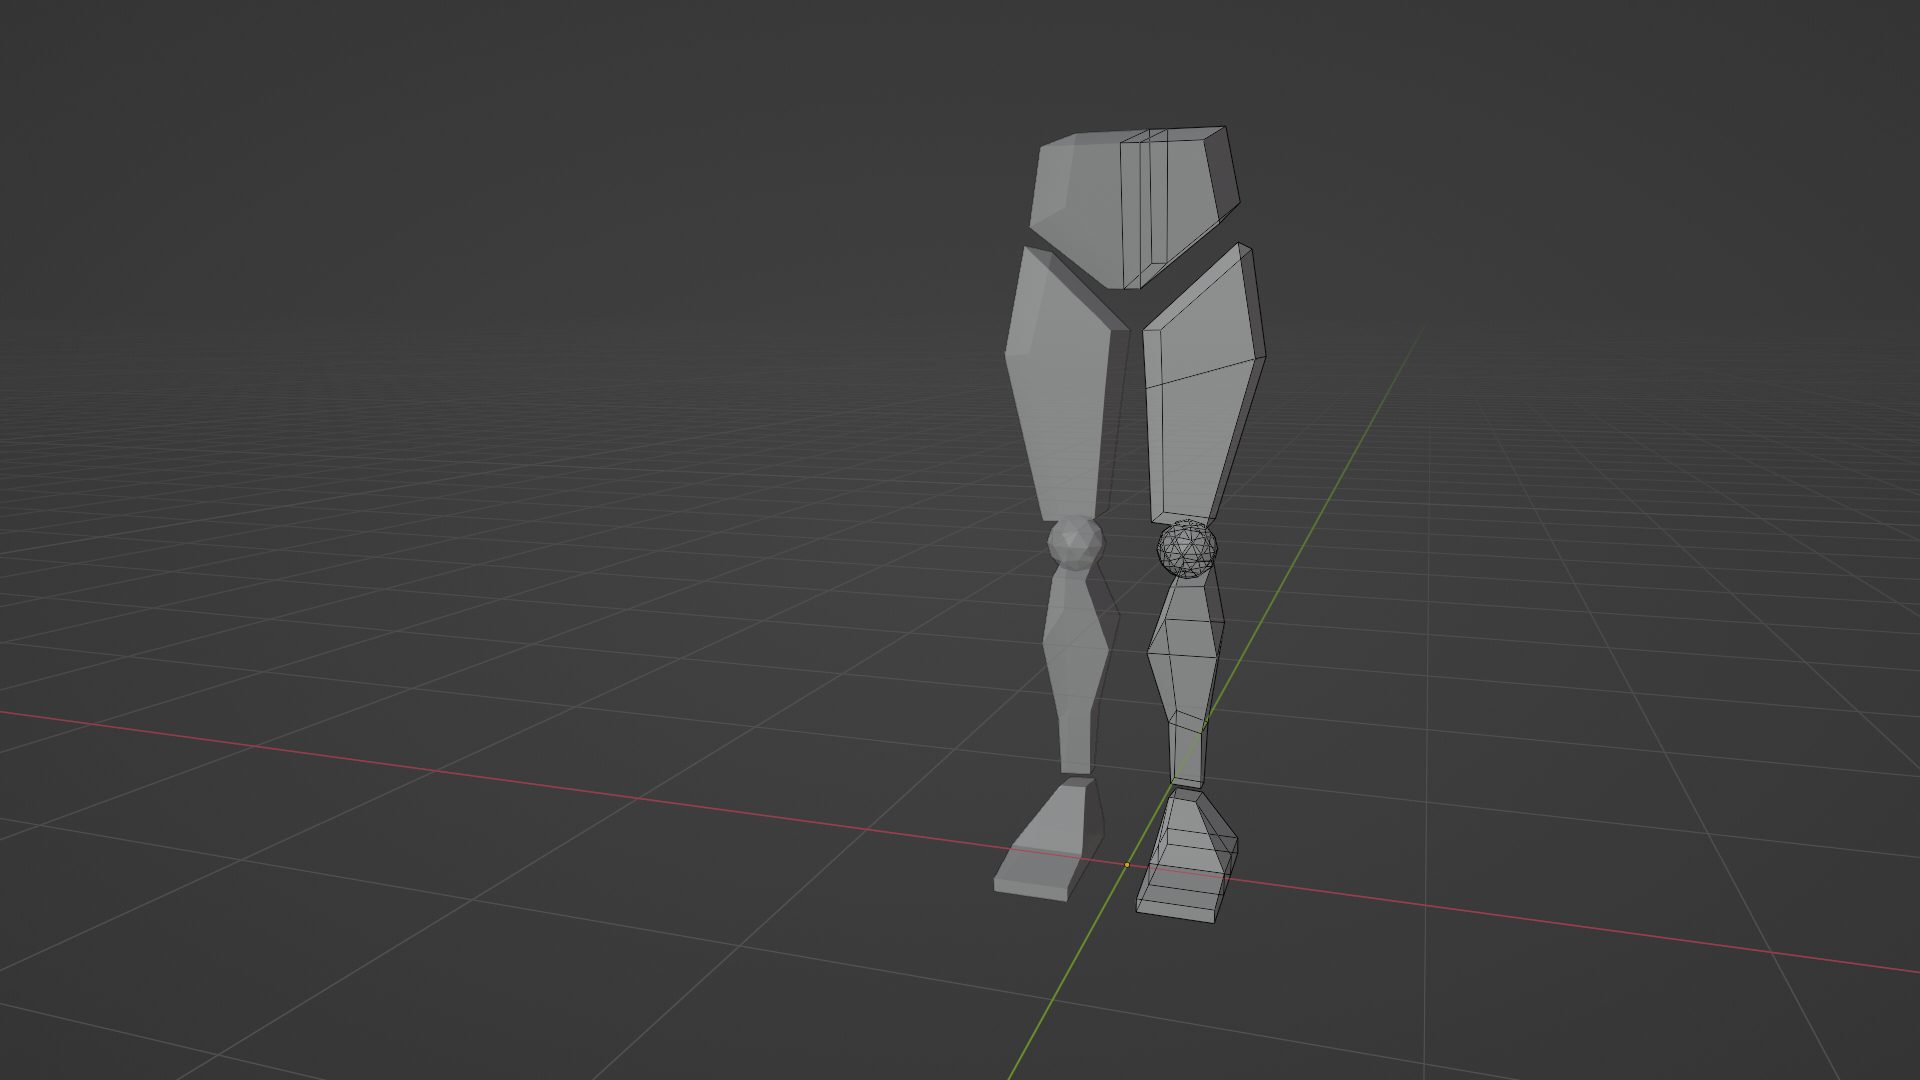Select the solid shaded thigh mesh
The height and width of the screenshot is (1080, 1920).
(1060, 390)
